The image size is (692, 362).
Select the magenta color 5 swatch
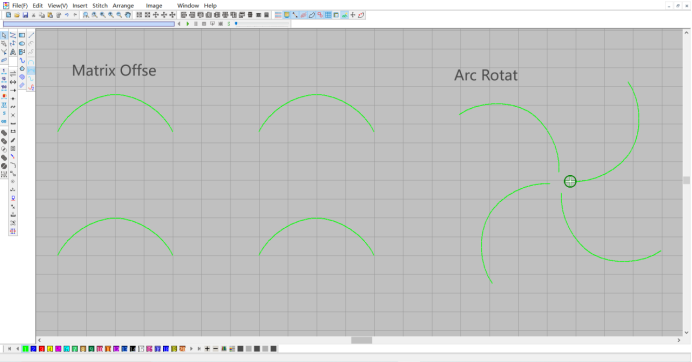click(58, 349)
